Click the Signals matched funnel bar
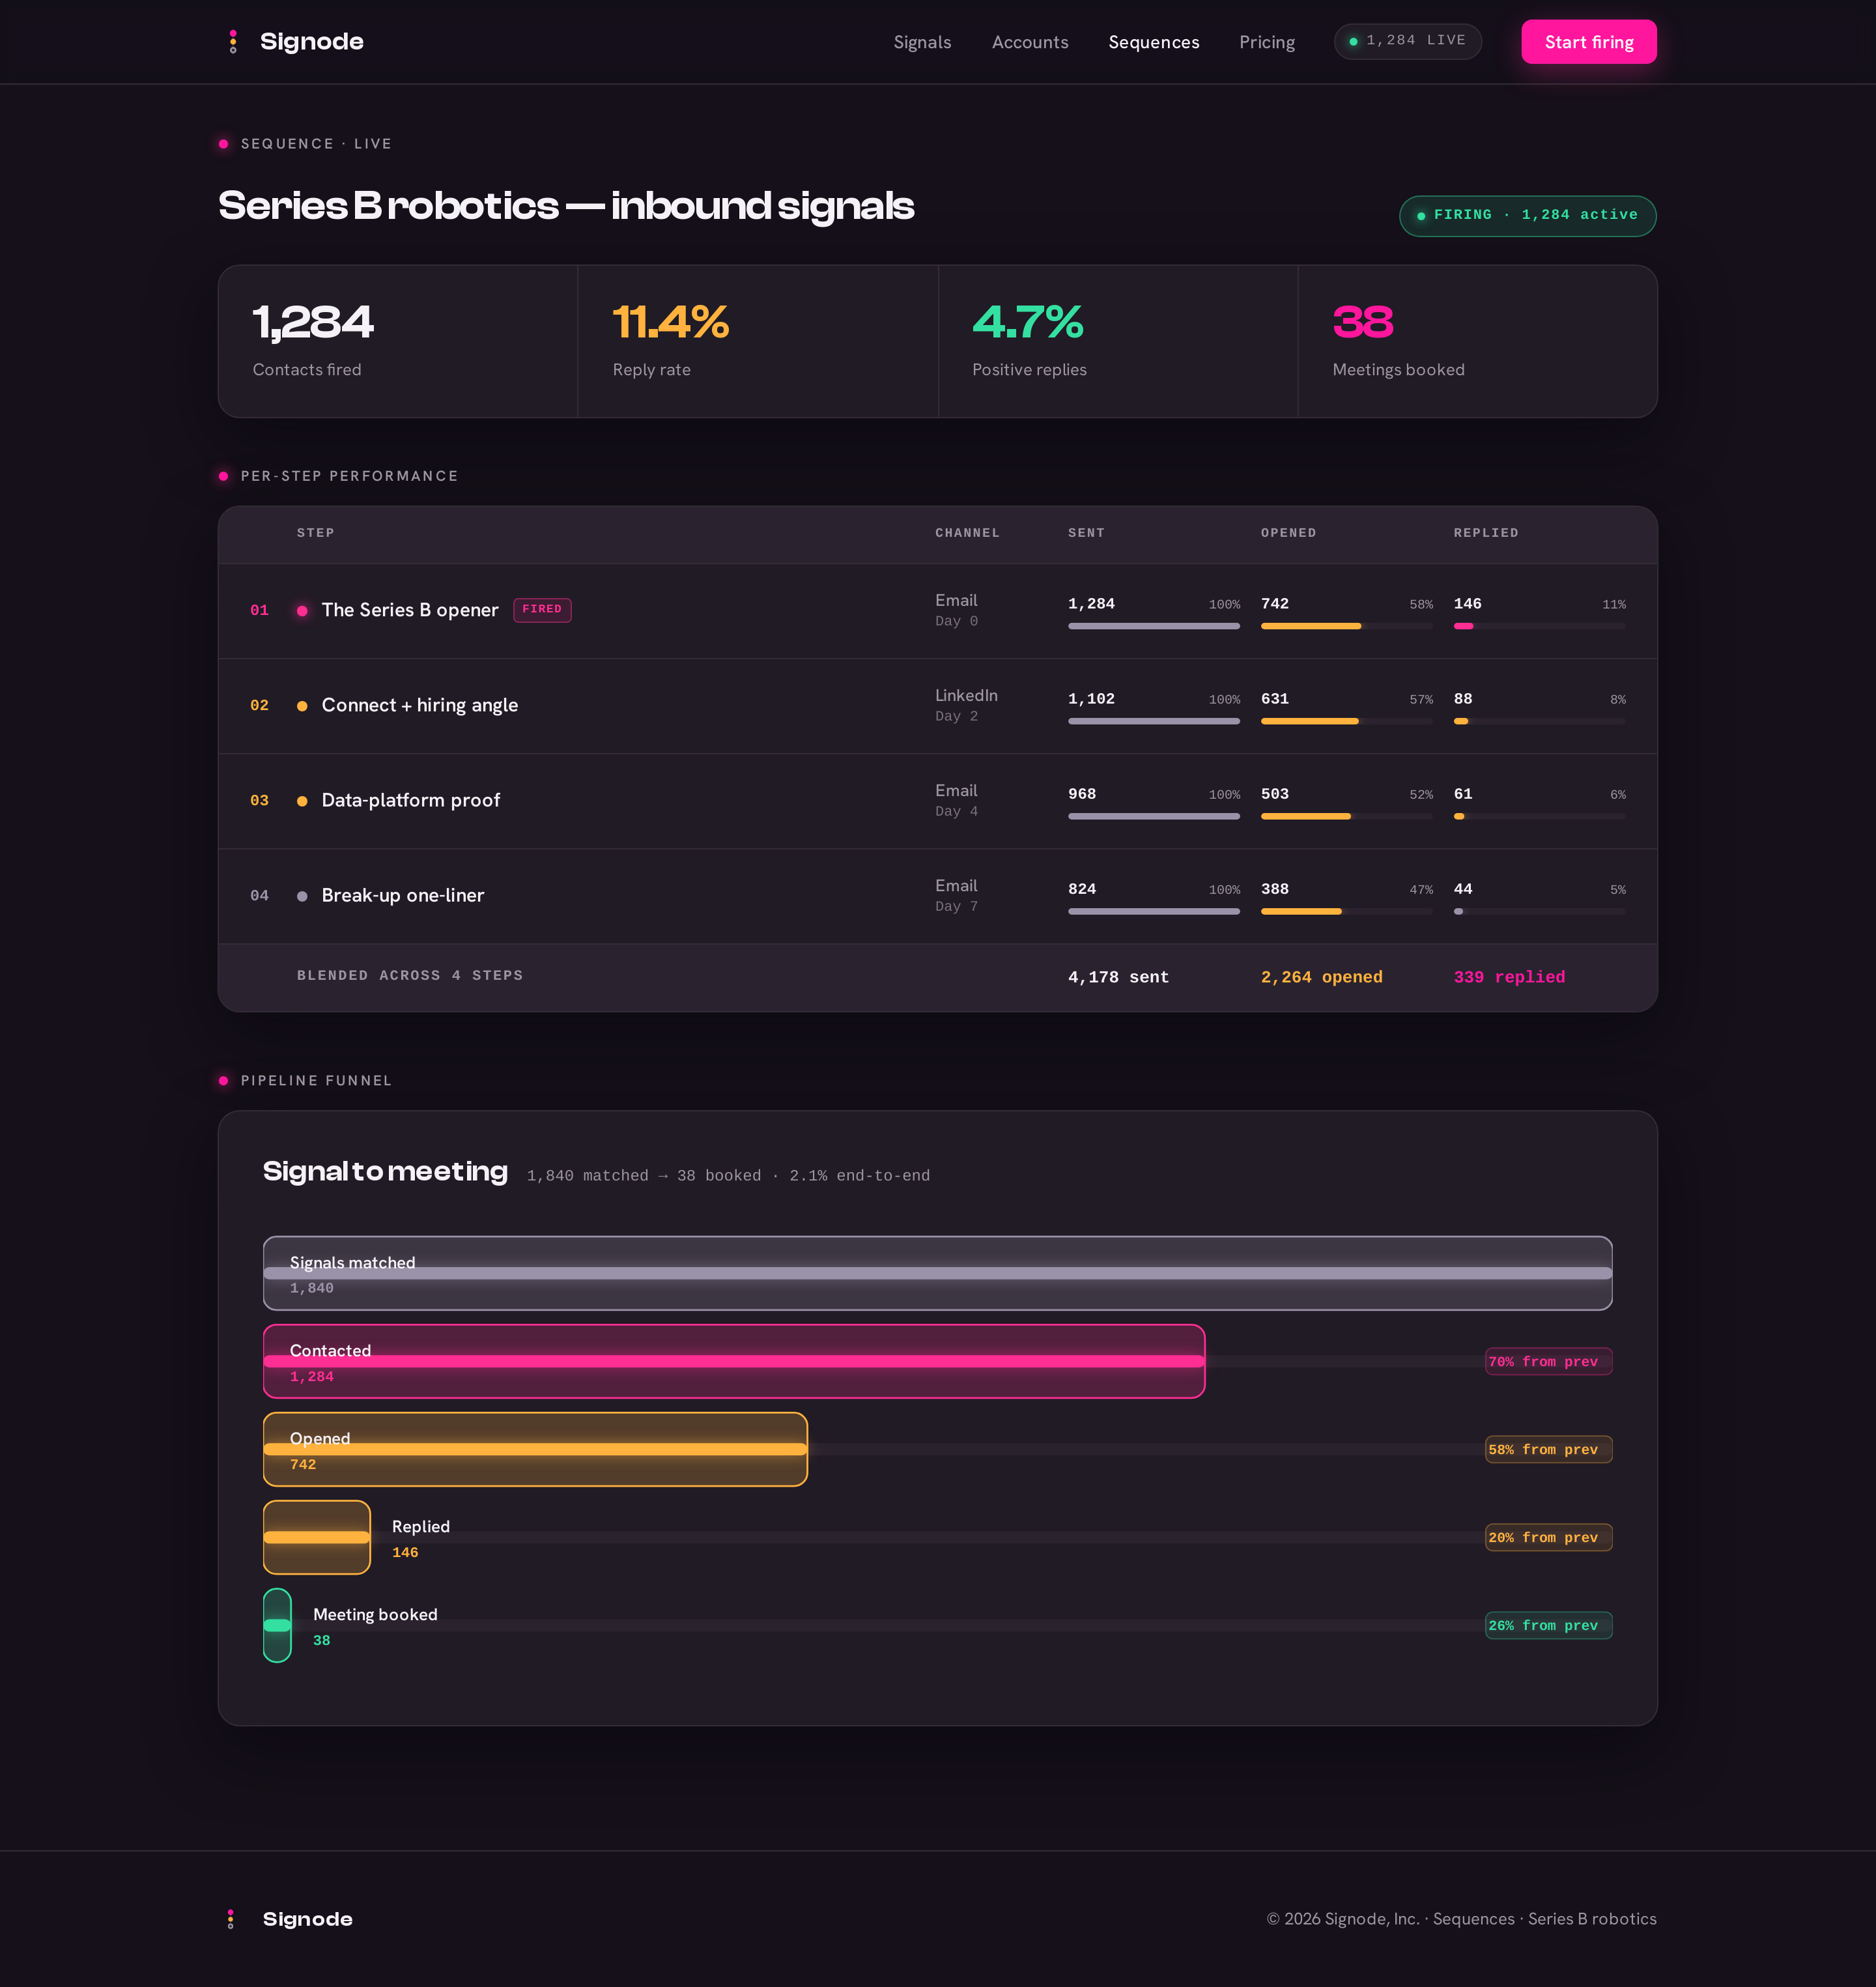This screenshot has width=1876, height=1987. pyautogui.click(x=937, y=1273)
